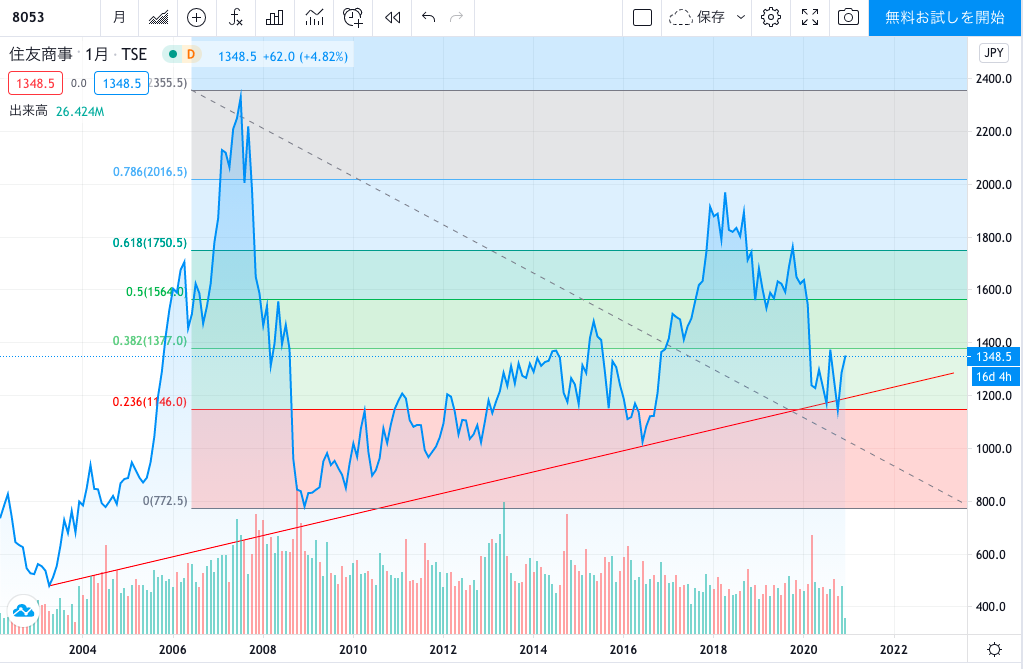This screenshot has width=1023, height=669.
Task: Select Fibonacci level 0.618(1750.5) label
Action: (150, 243)
